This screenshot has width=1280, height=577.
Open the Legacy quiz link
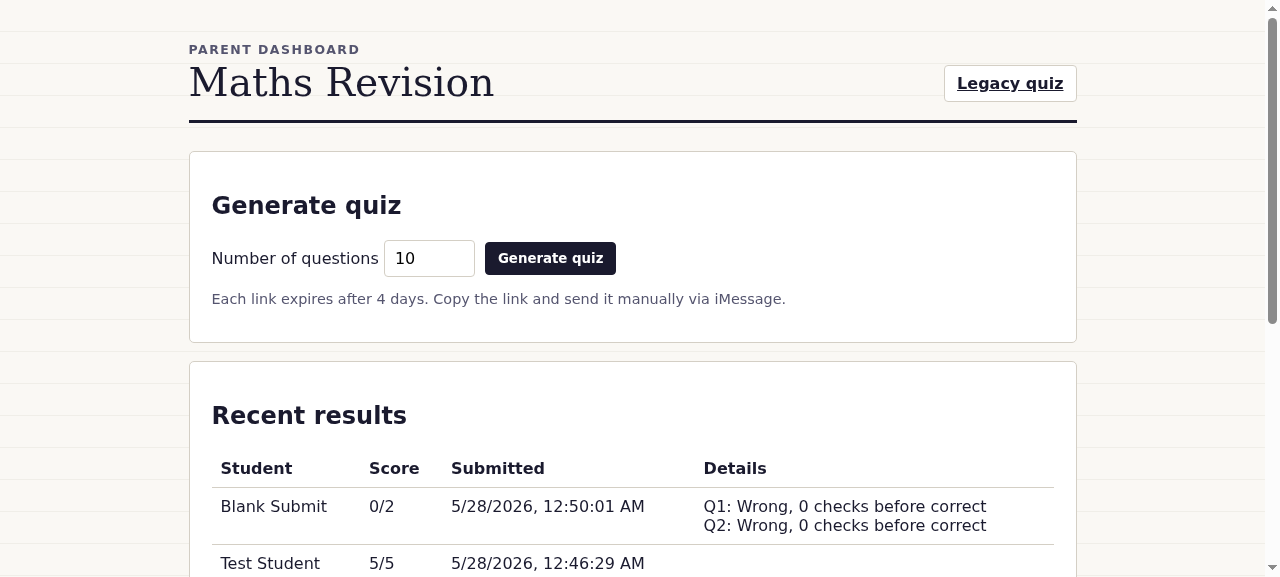pos(1010,84)
